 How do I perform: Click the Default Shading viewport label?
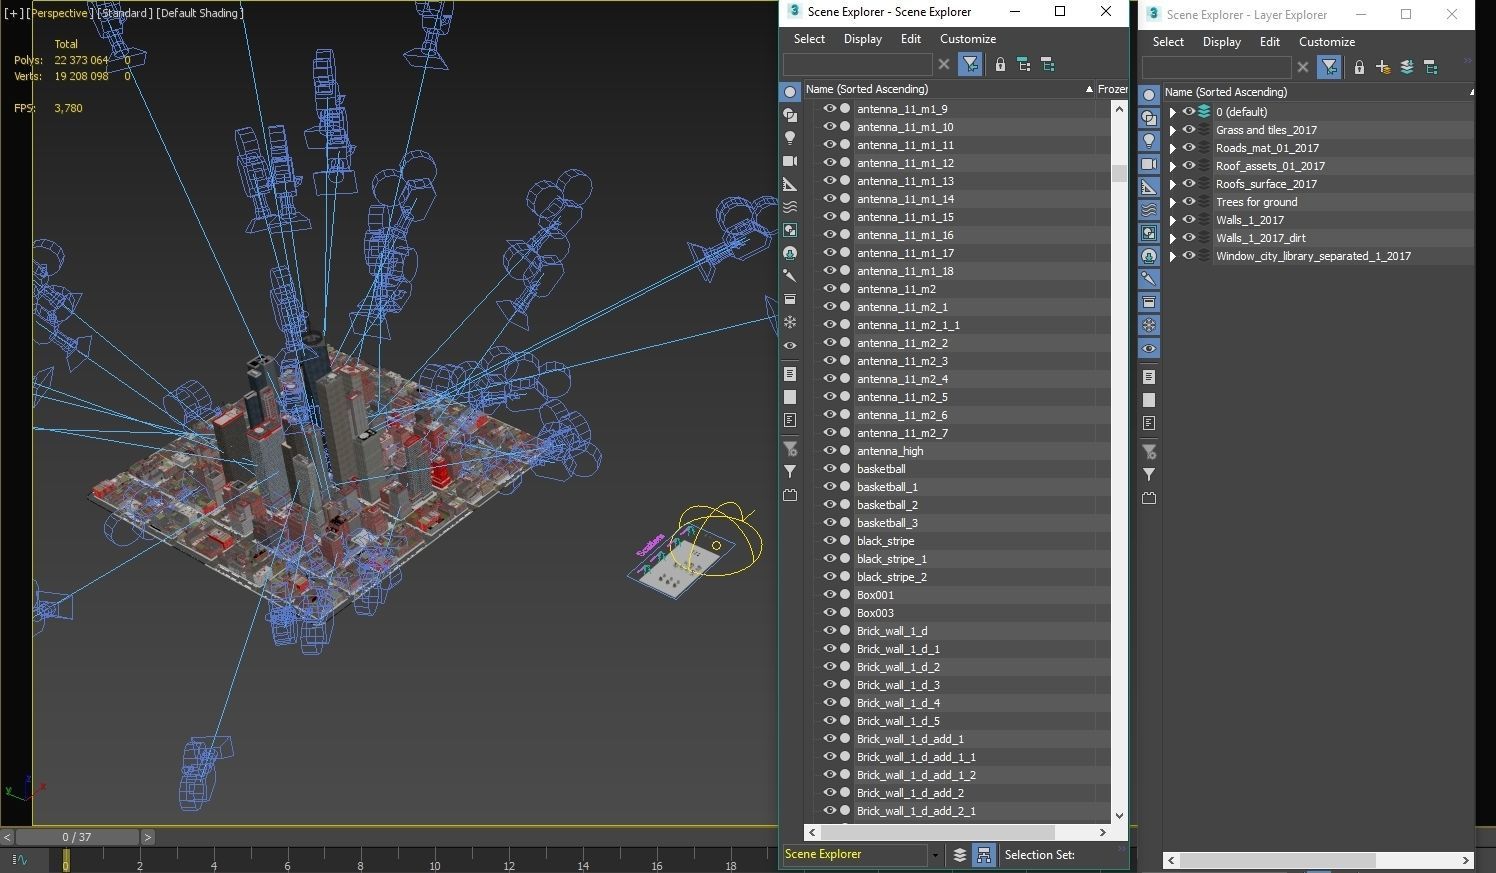pyautogui.click(x=200, y=13)
